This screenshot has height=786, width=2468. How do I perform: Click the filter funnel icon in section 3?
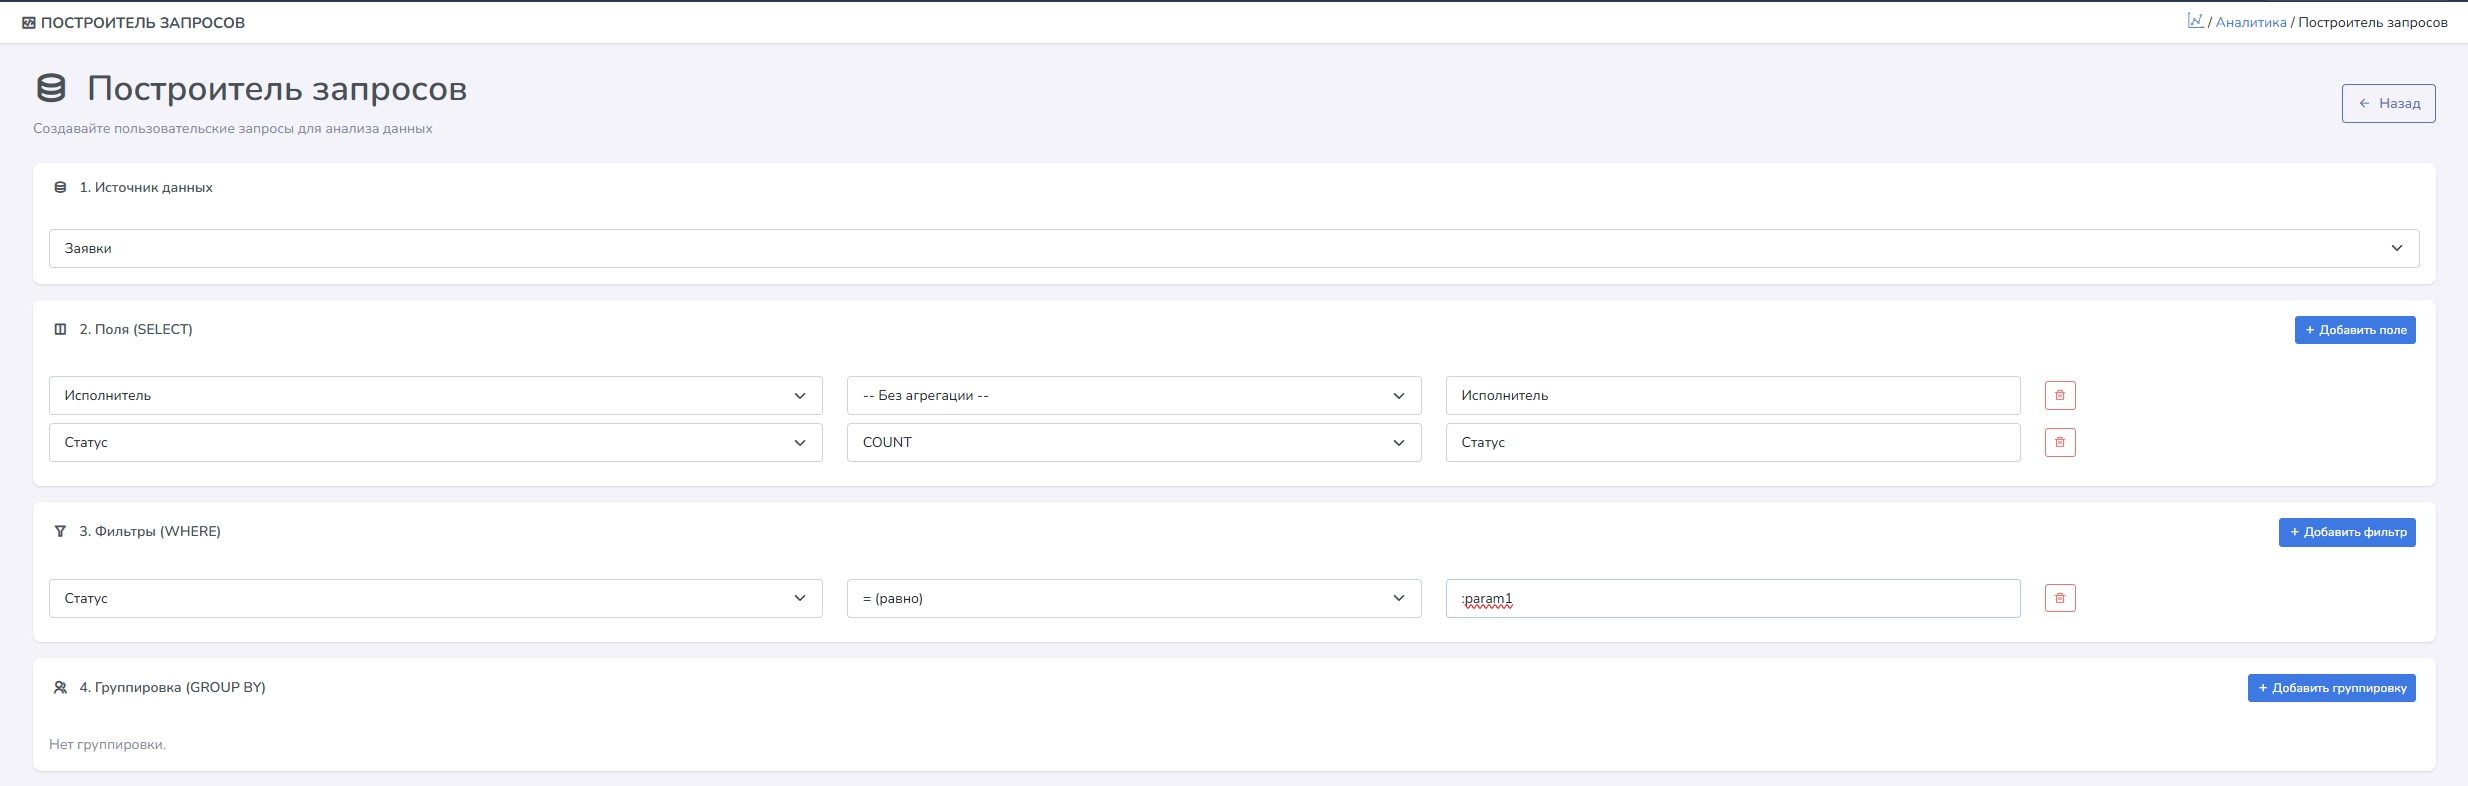coord(60,531)
